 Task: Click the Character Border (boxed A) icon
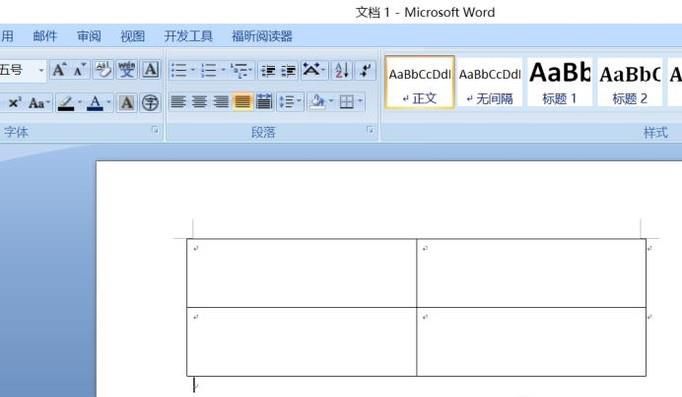[150, 70]
